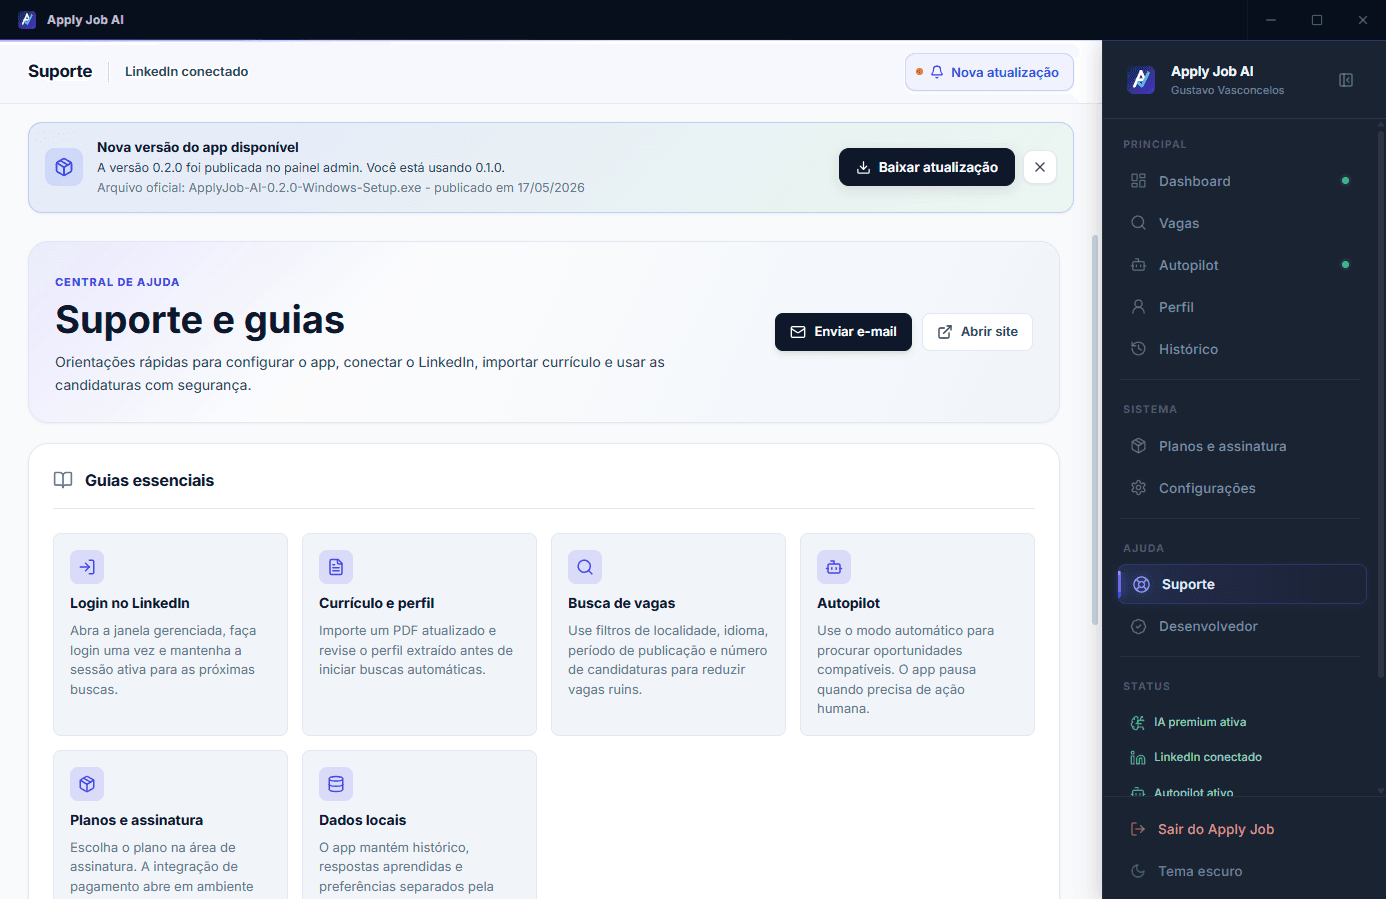
Task: Toggle Tema escuro
Action: (x=1240, y=871)
